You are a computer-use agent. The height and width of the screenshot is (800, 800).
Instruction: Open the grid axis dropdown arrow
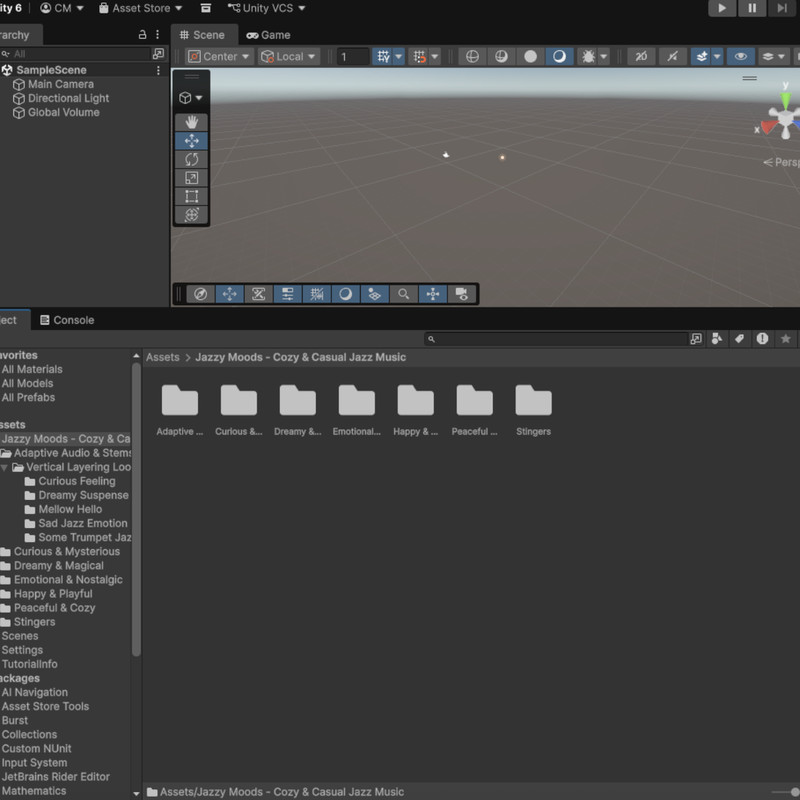coord(399,57)
